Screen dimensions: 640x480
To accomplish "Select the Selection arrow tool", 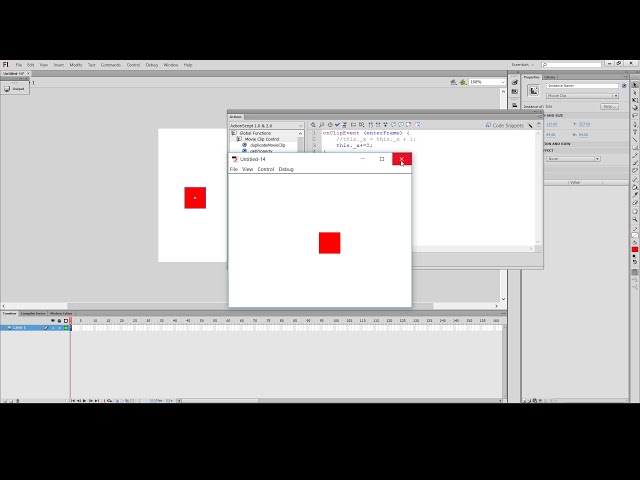I will [x=635, y=85].
